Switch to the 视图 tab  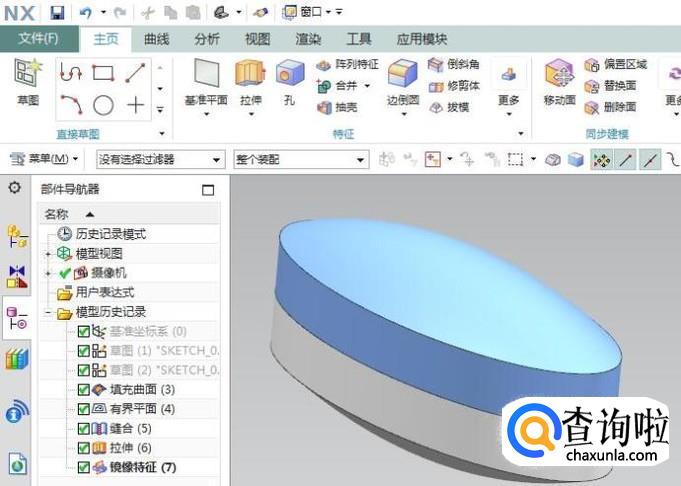pyautogui.click(x=257, y=39)
